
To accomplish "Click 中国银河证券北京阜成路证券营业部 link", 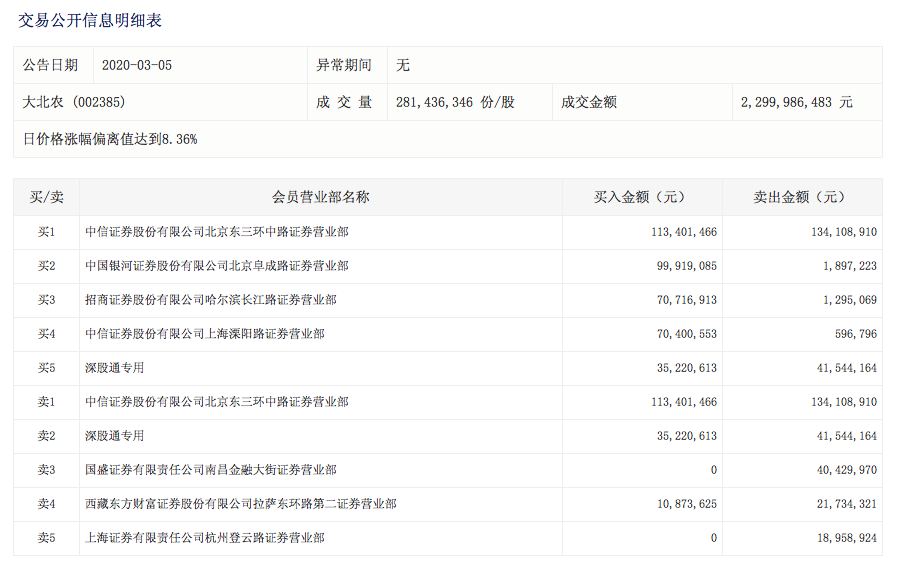I will (217, 266).
